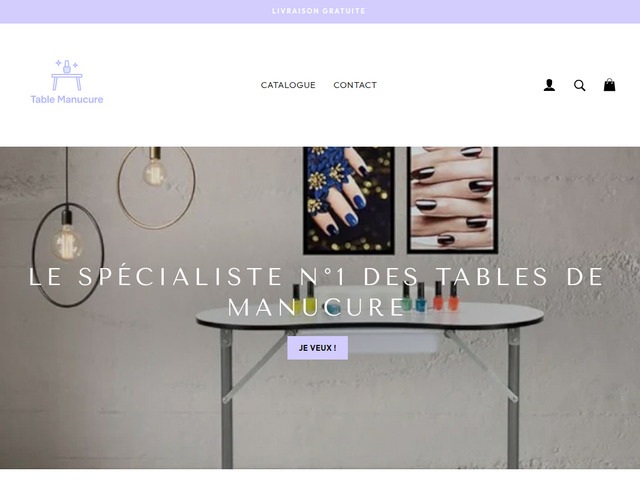Open the CATALOGUE menu item
The height and width of the screenshot is (480, 640).
288,85
